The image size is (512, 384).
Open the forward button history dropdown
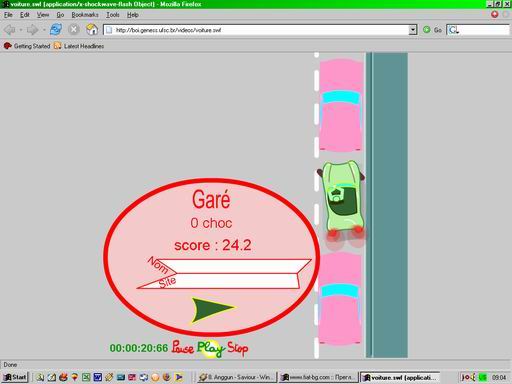click(x=44, y=30)
